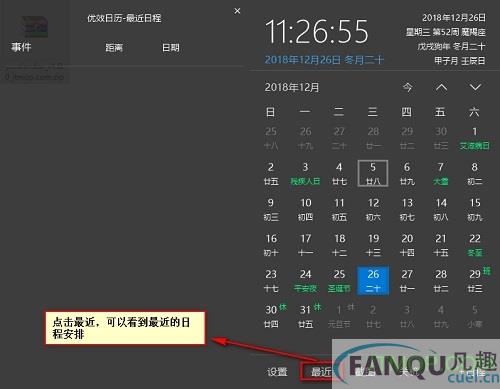
Task: Select greyed January 1 元旦节
Action: click(339, 316)
